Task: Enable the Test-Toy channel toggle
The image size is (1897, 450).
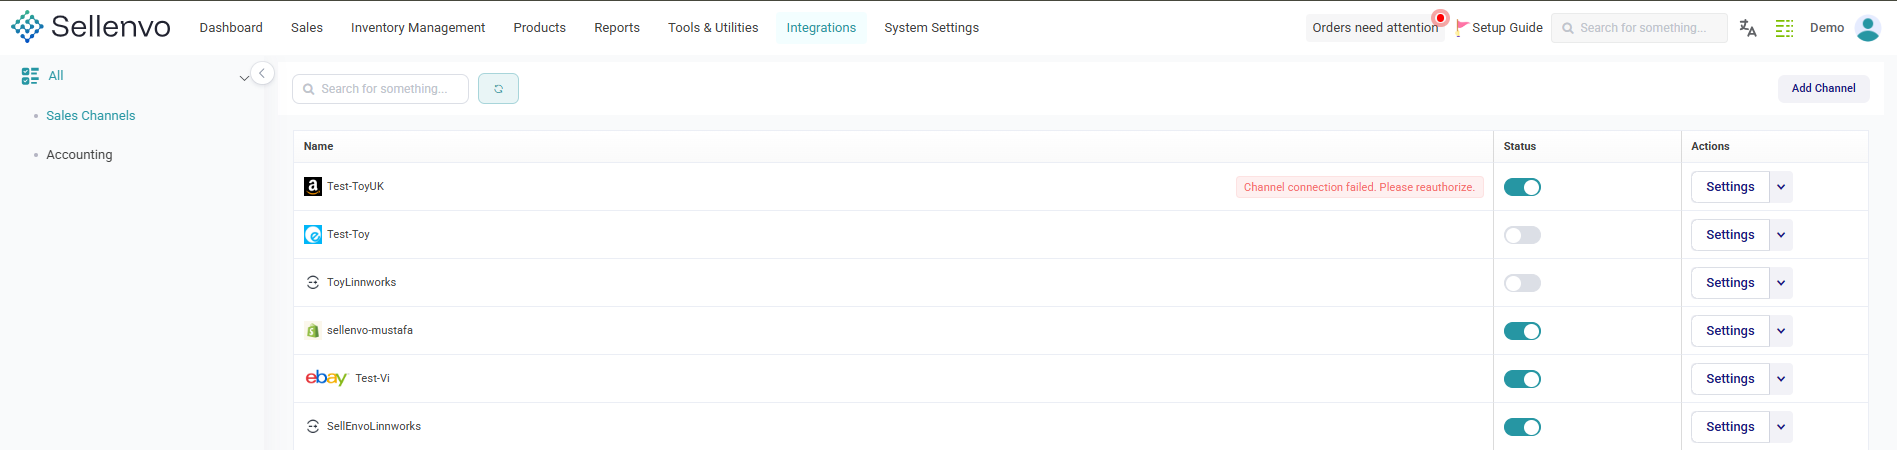Action: pos(1522,235)
